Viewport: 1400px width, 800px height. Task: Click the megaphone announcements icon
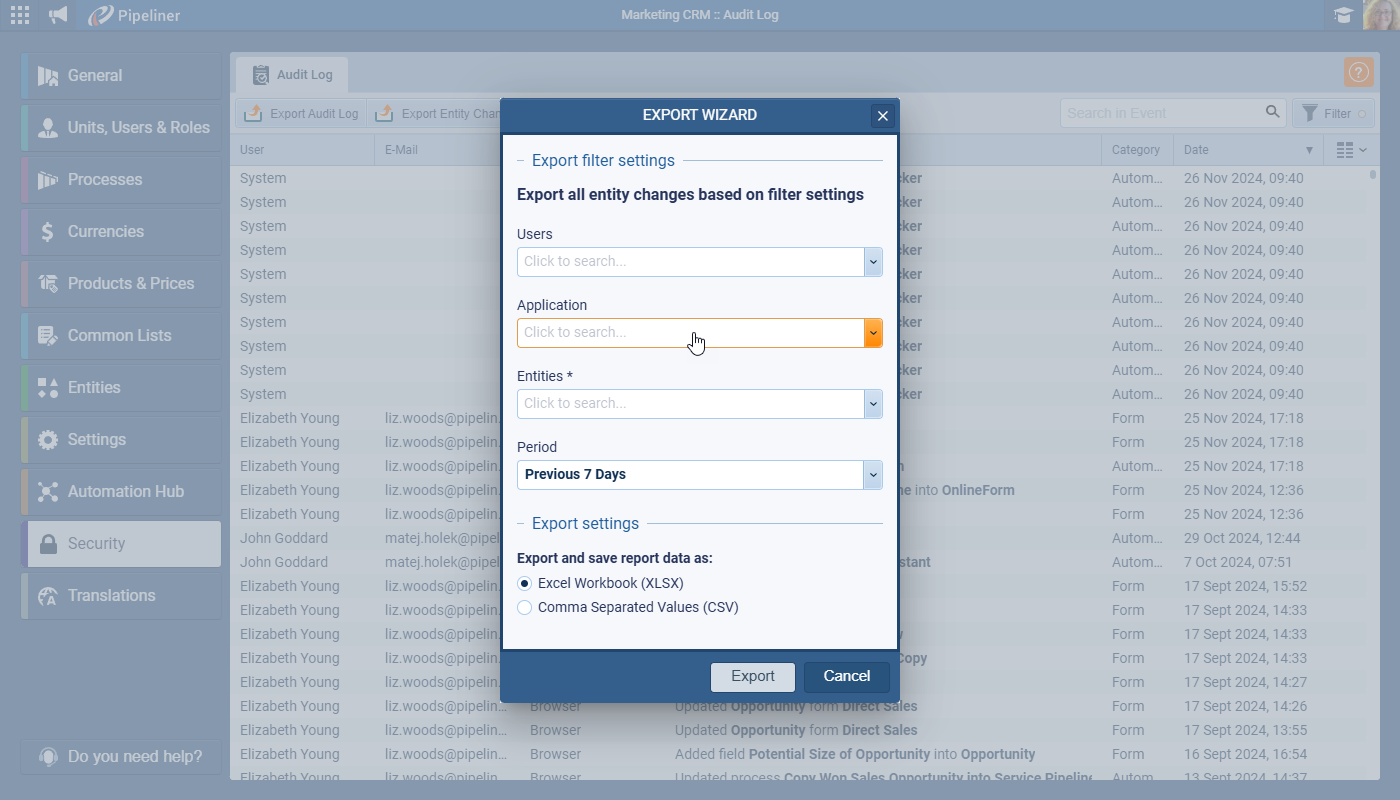point(58,15)
